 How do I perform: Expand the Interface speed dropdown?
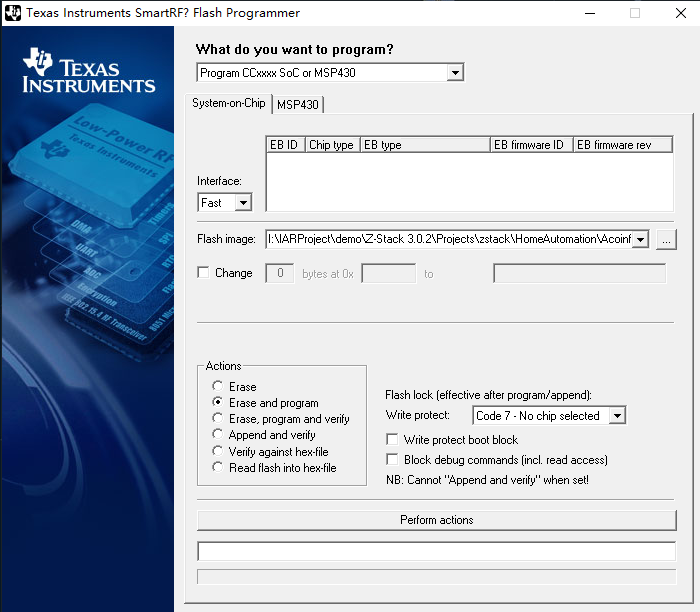pyautogui.click(x=243, y=203)
